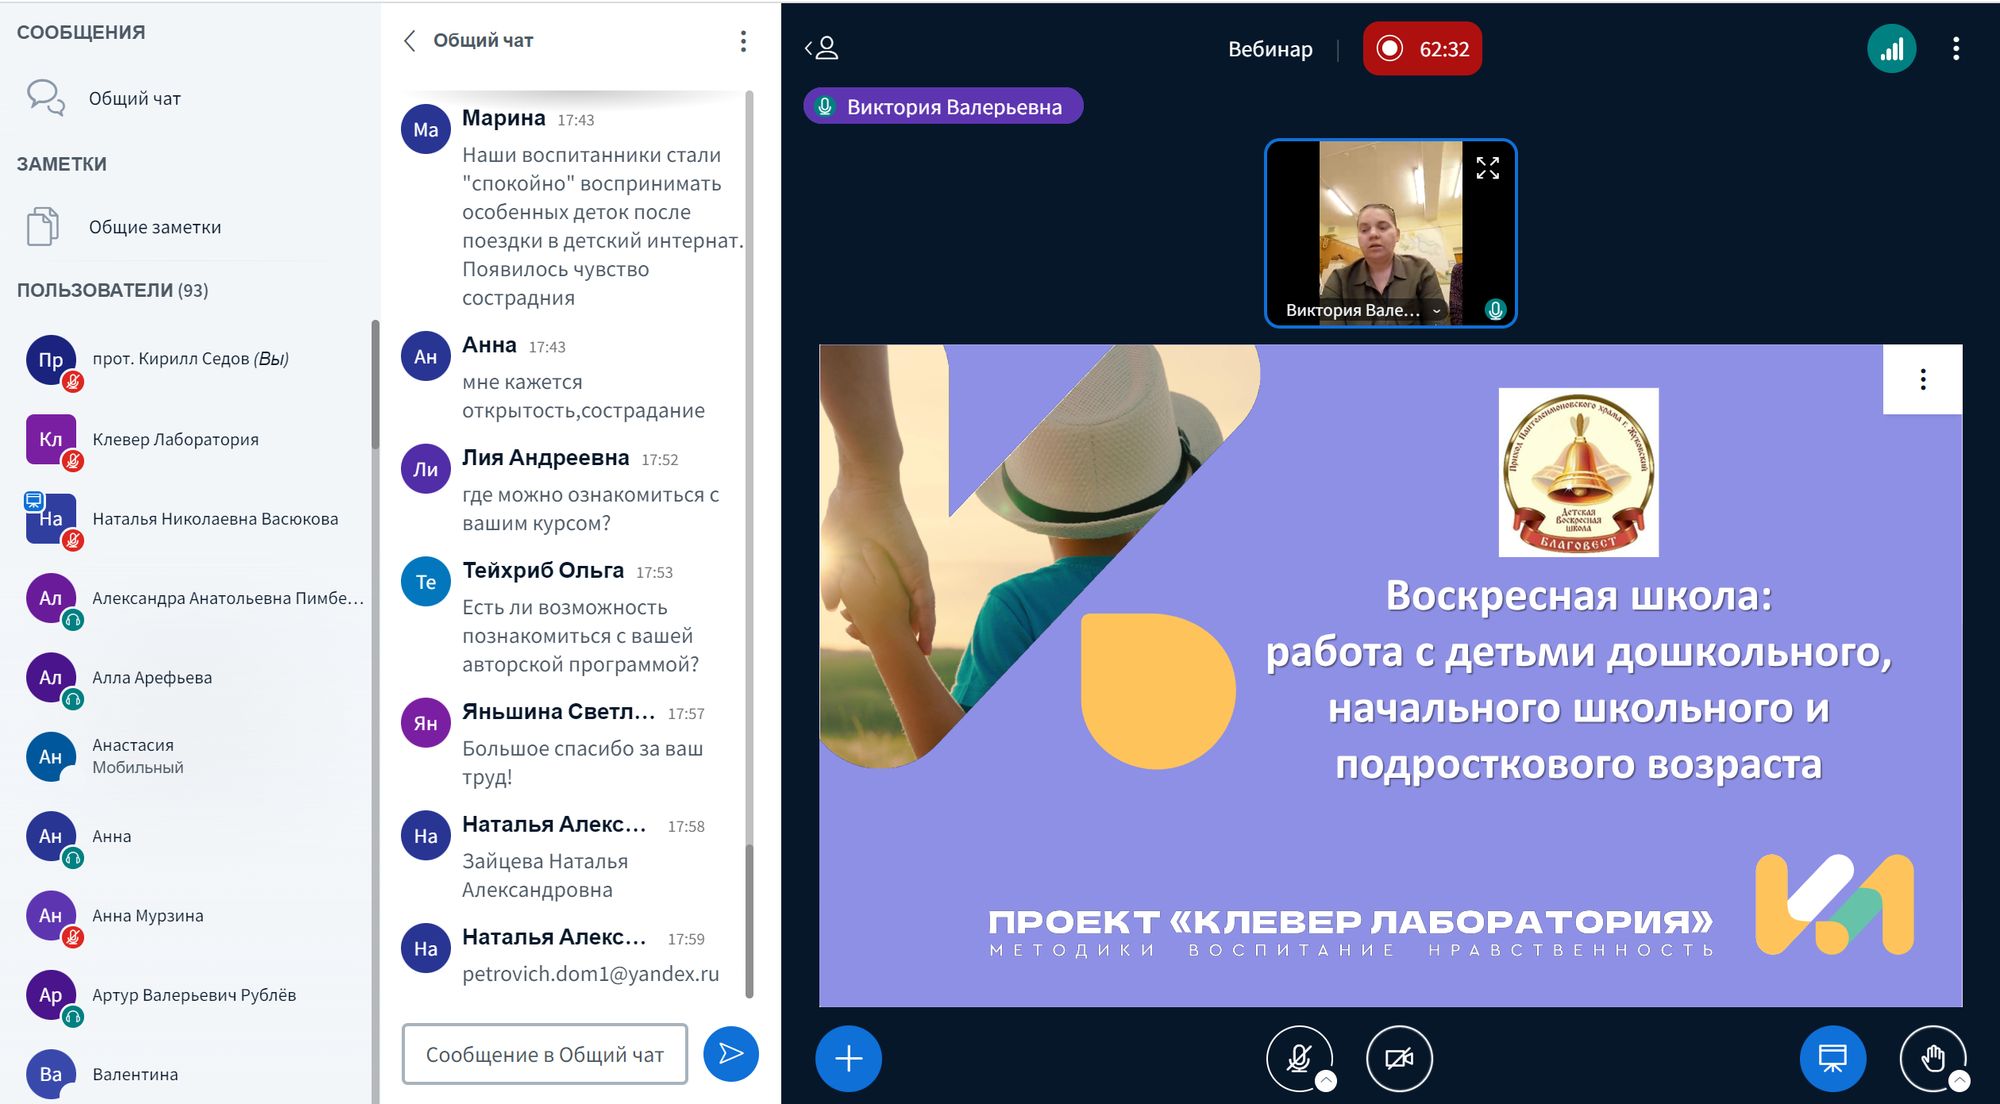Open the main options menu top right

pos(1955,49)
